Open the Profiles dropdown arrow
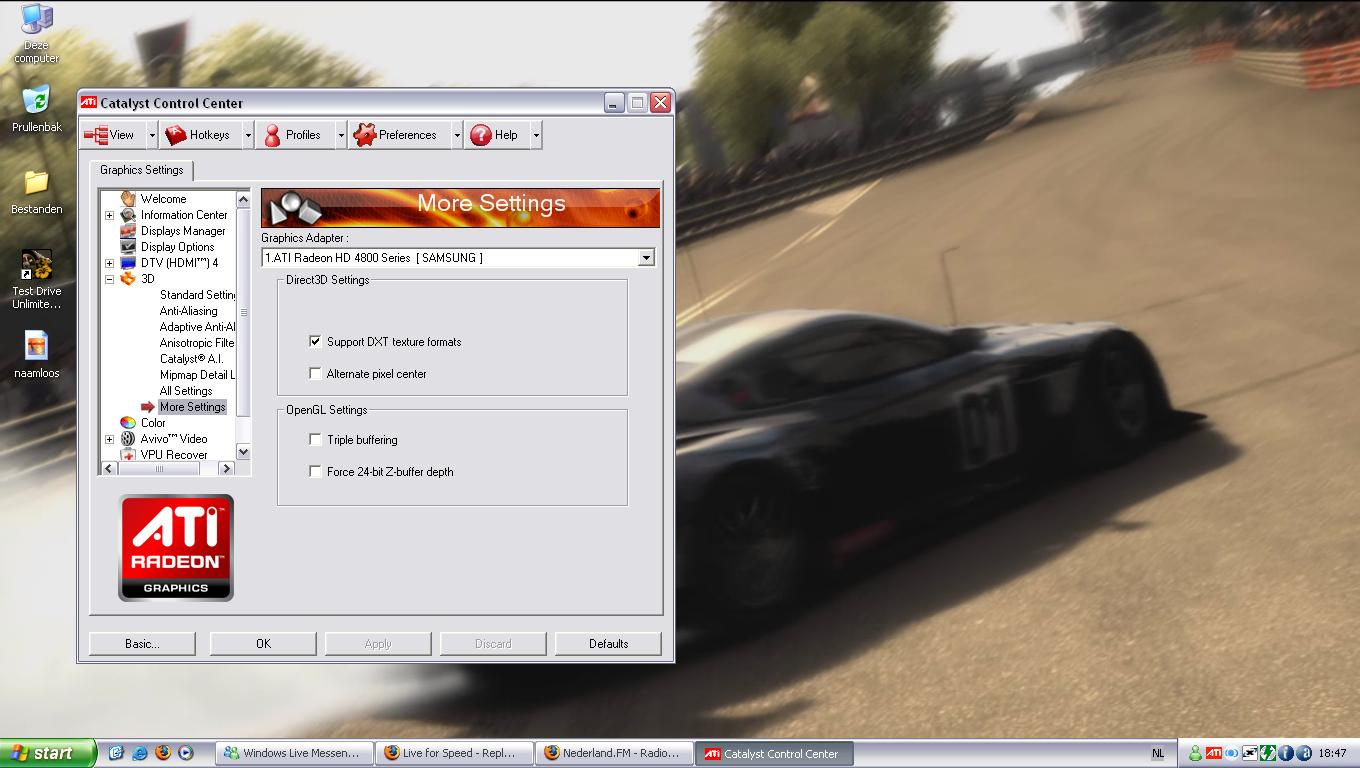Image resolution: width=1360 pixels, height=768 pixels. [x=340, y=135]
